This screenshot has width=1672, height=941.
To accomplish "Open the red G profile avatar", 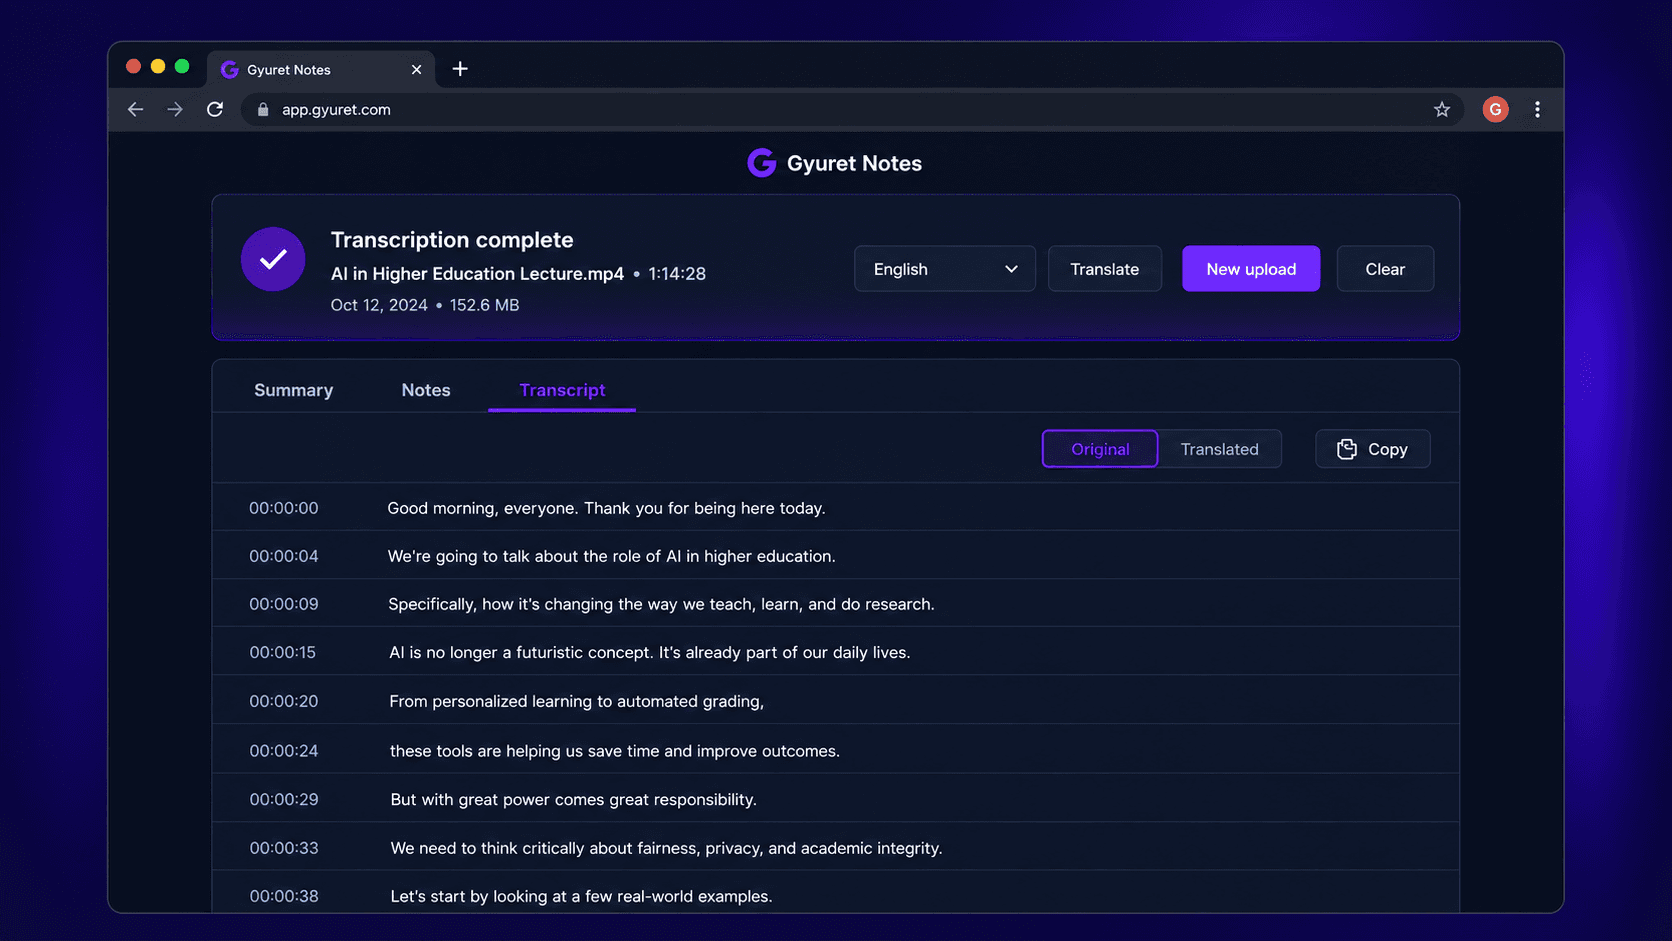I will coord(1495,110).
